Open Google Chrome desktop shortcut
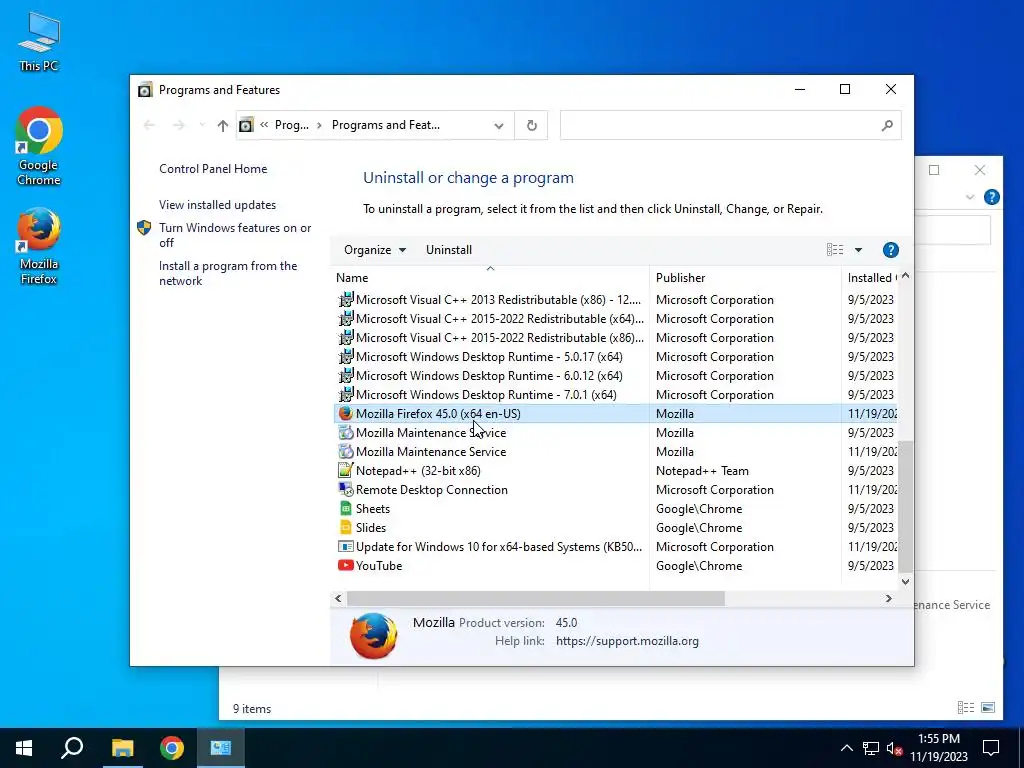This screenshot has height=768, width=1024. click(x=39, y=146)
